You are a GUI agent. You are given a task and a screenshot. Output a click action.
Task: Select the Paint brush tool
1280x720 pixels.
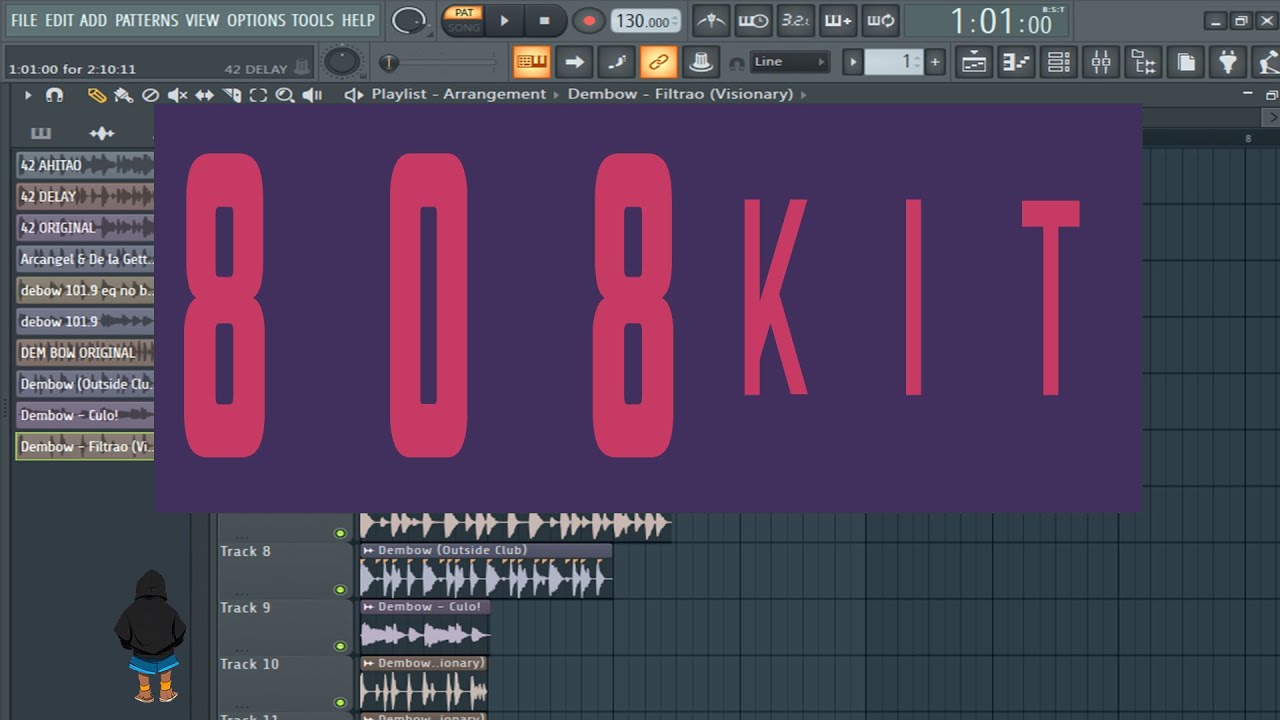124,95
